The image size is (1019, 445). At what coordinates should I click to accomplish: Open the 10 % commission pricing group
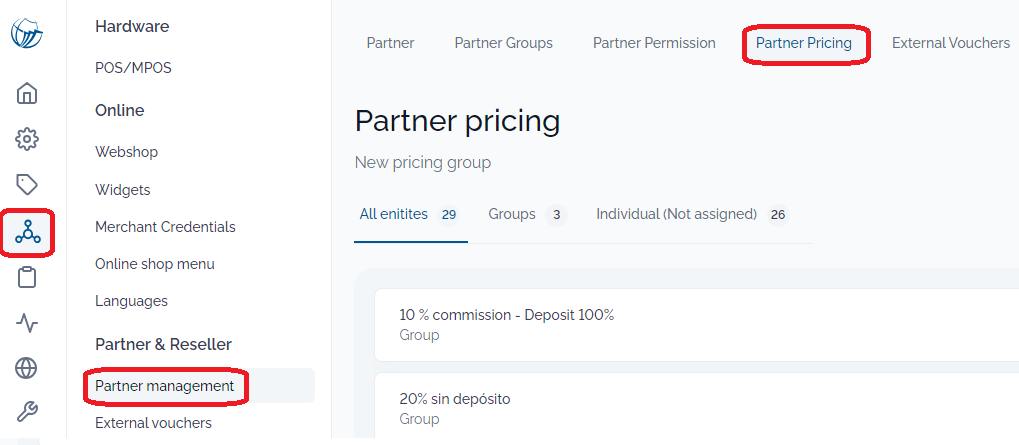click(x=697, y=325)
